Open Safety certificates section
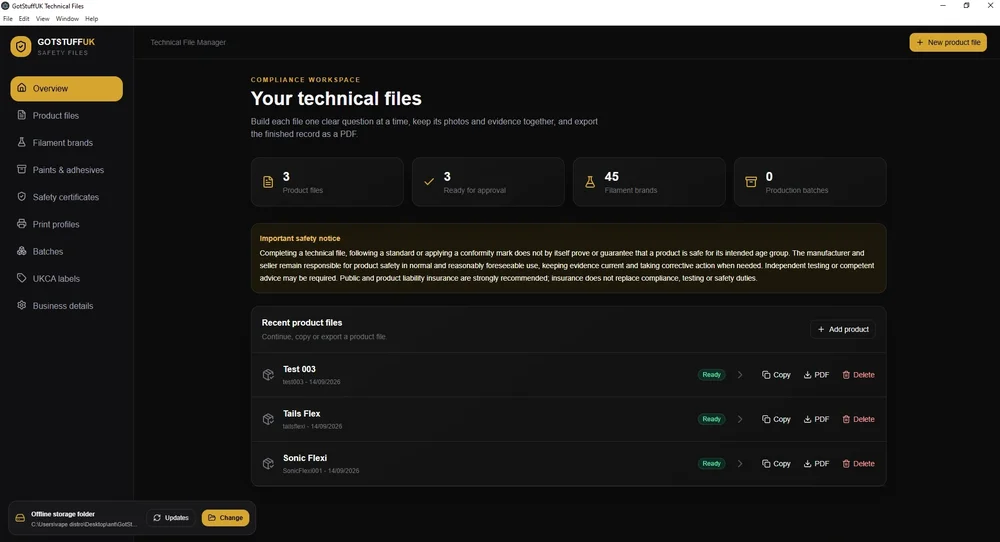 click(66, 197)
